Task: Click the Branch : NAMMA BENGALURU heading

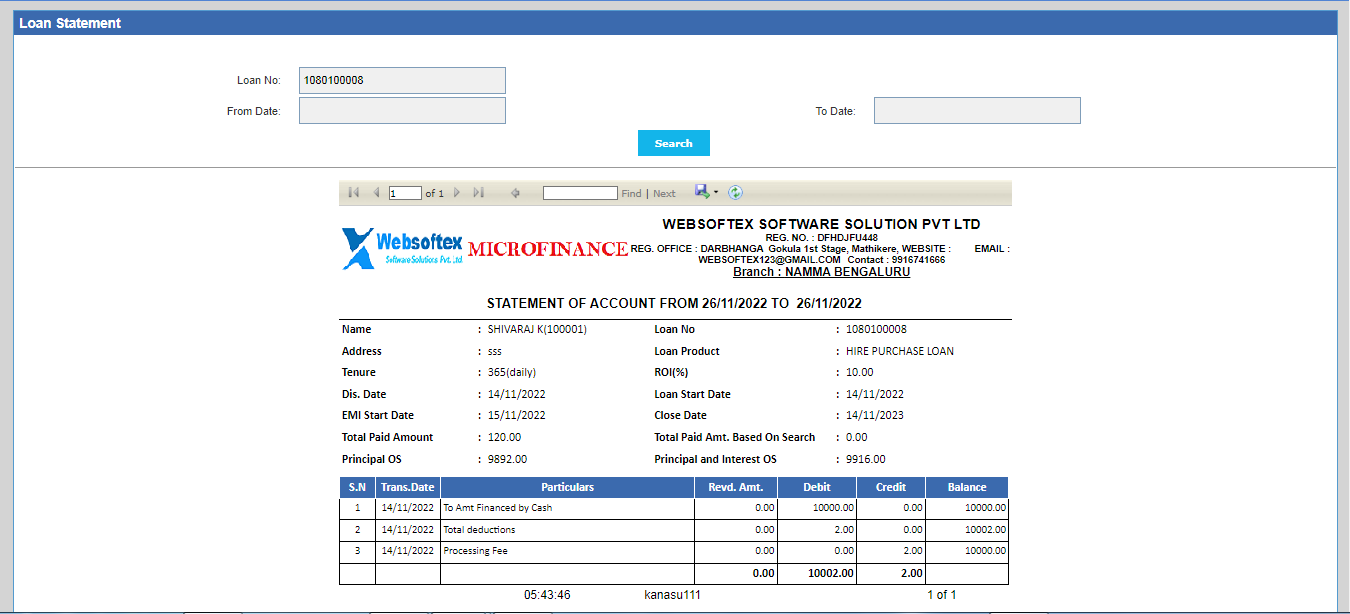Action: (x=821, y=272)
